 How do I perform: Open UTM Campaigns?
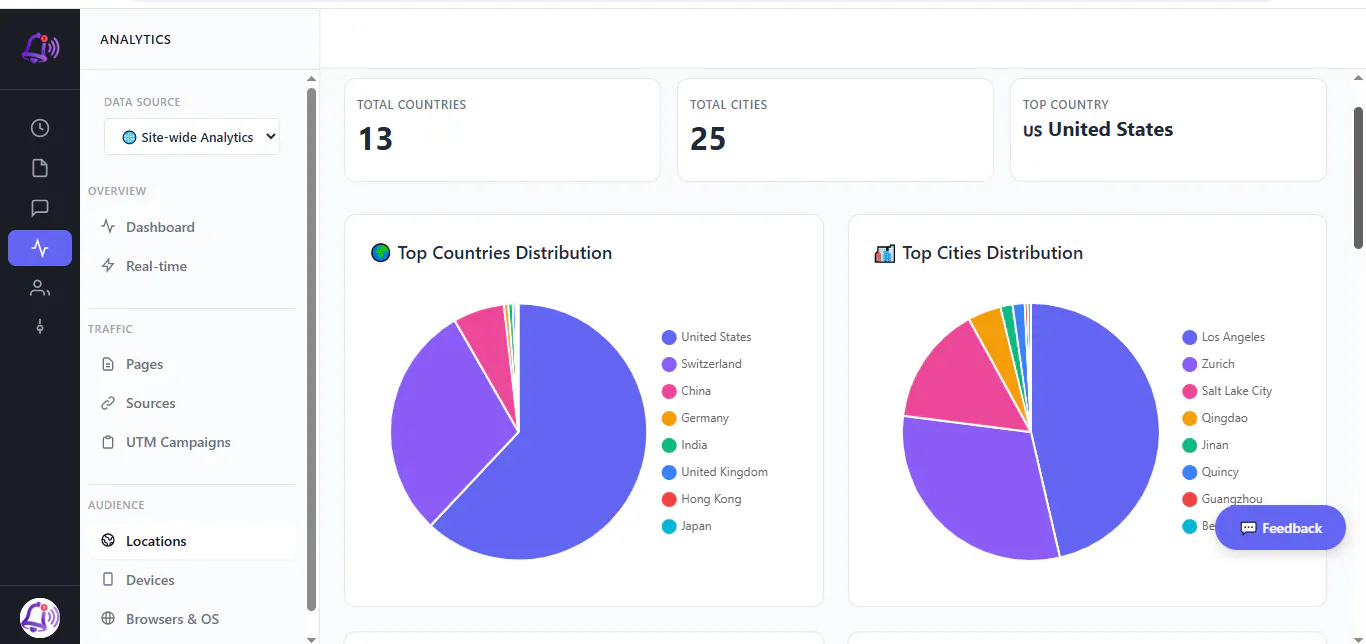tap(192, 442)
